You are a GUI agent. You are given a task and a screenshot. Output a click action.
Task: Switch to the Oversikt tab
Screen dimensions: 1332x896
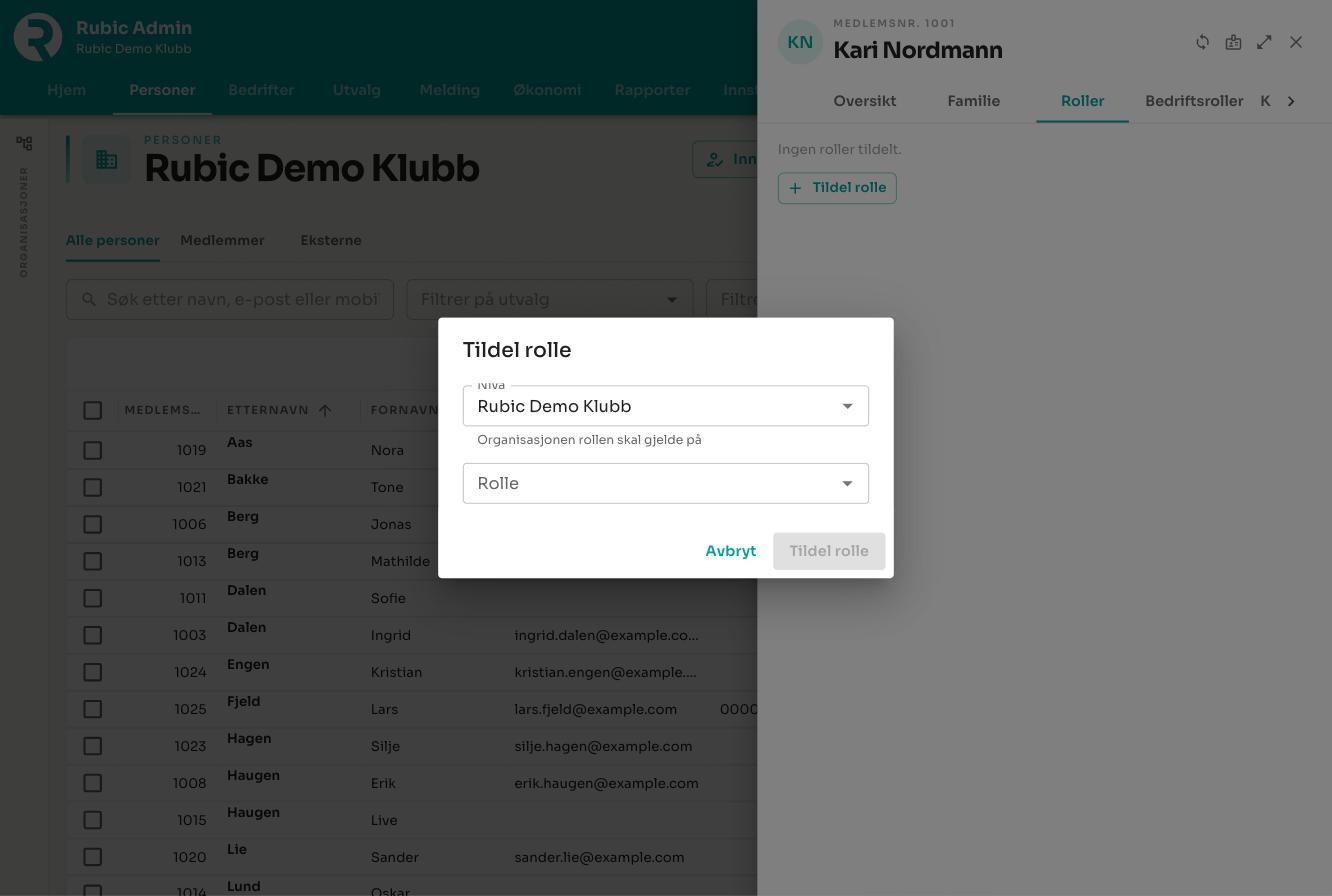[865, 101]
